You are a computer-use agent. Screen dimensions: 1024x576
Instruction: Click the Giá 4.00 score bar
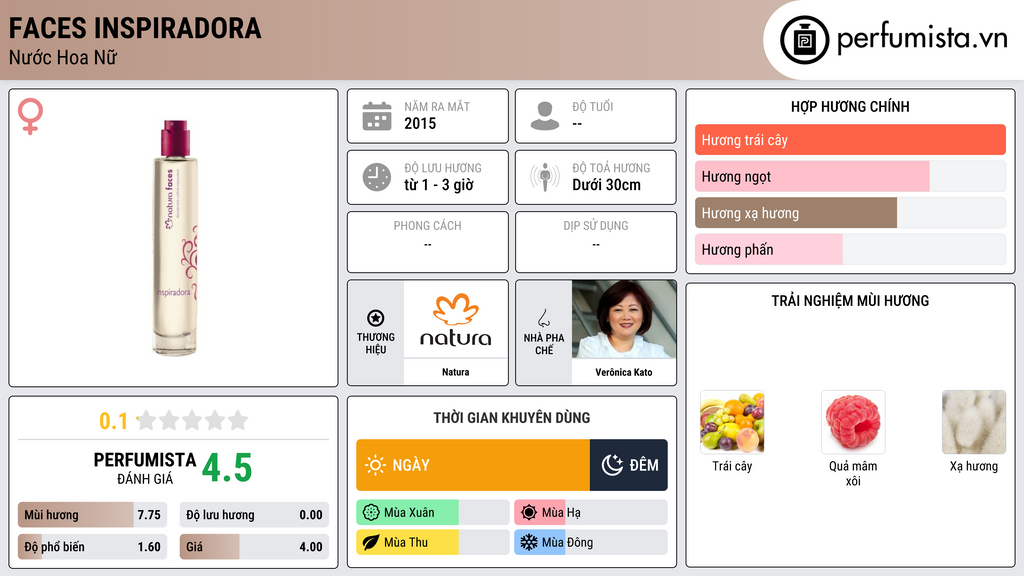[x=254, y=547]
